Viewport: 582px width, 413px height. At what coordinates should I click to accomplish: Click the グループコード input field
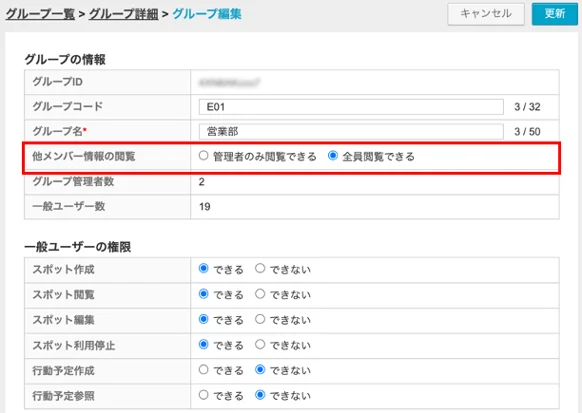point(351,107)
